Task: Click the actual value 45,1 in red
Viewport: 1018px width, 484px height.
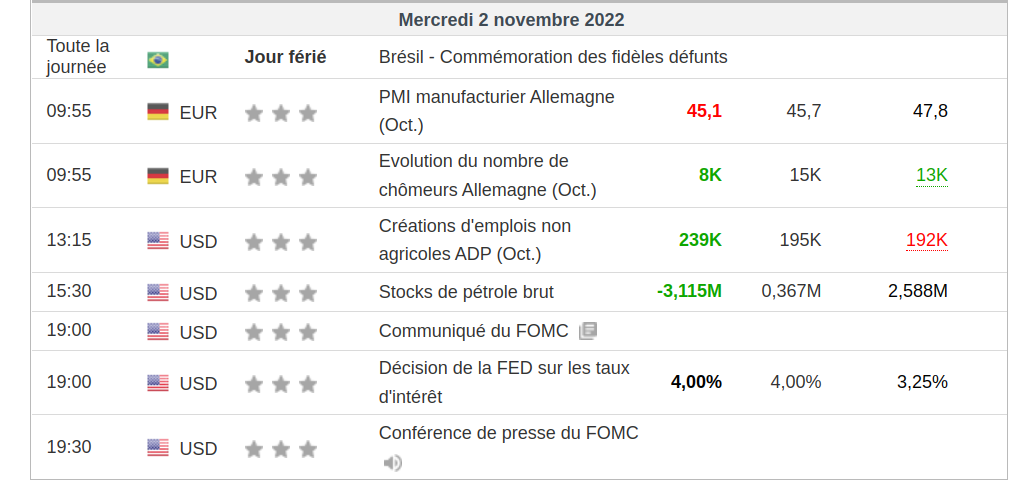Action: (x=703, y=111)
